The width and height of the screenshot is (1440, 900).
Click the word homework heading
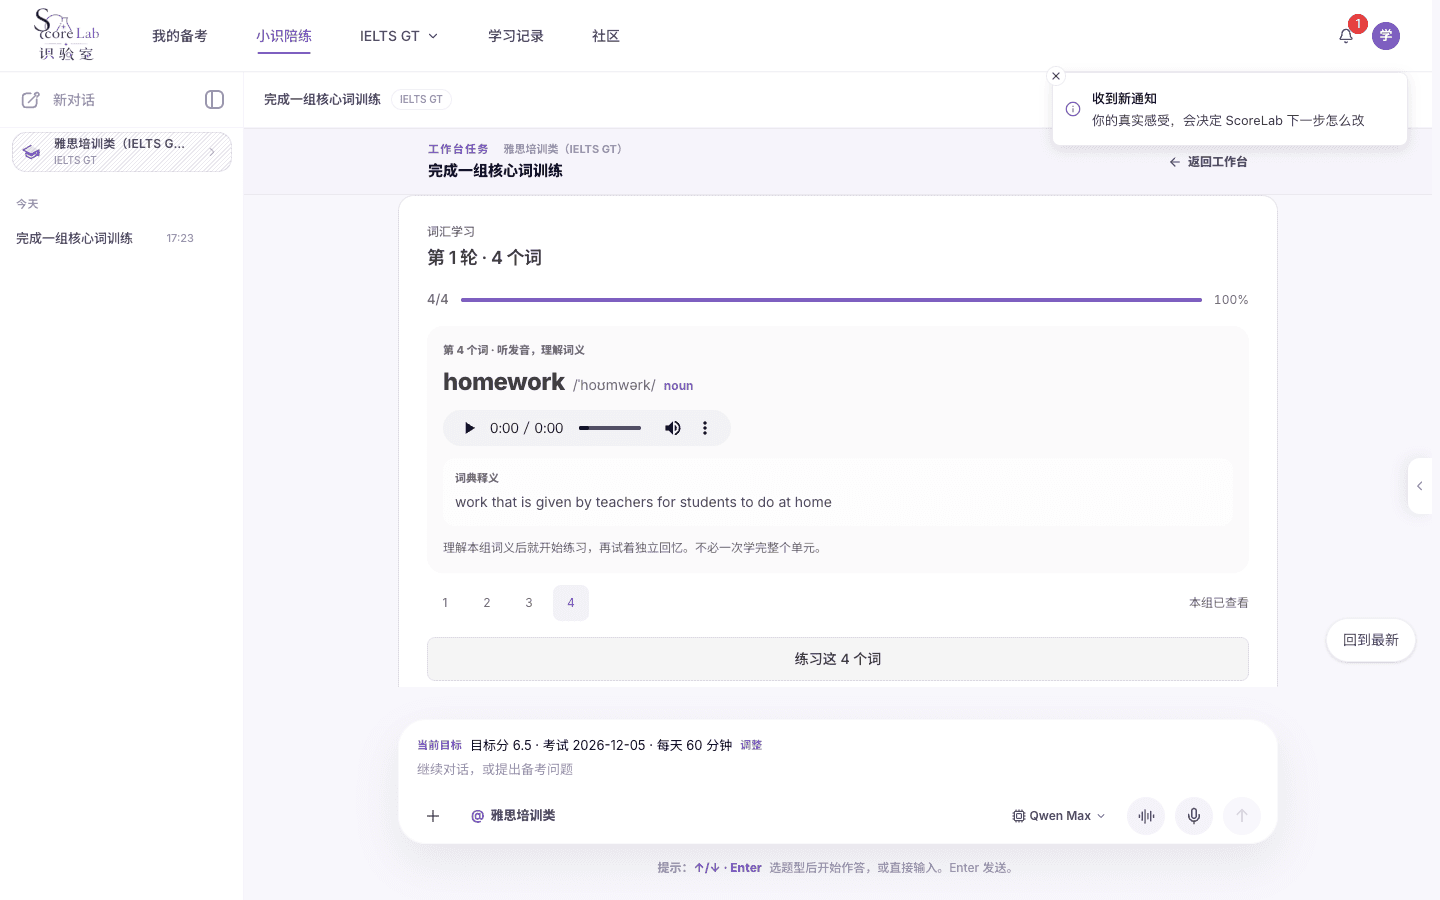(x=504, y=382)
